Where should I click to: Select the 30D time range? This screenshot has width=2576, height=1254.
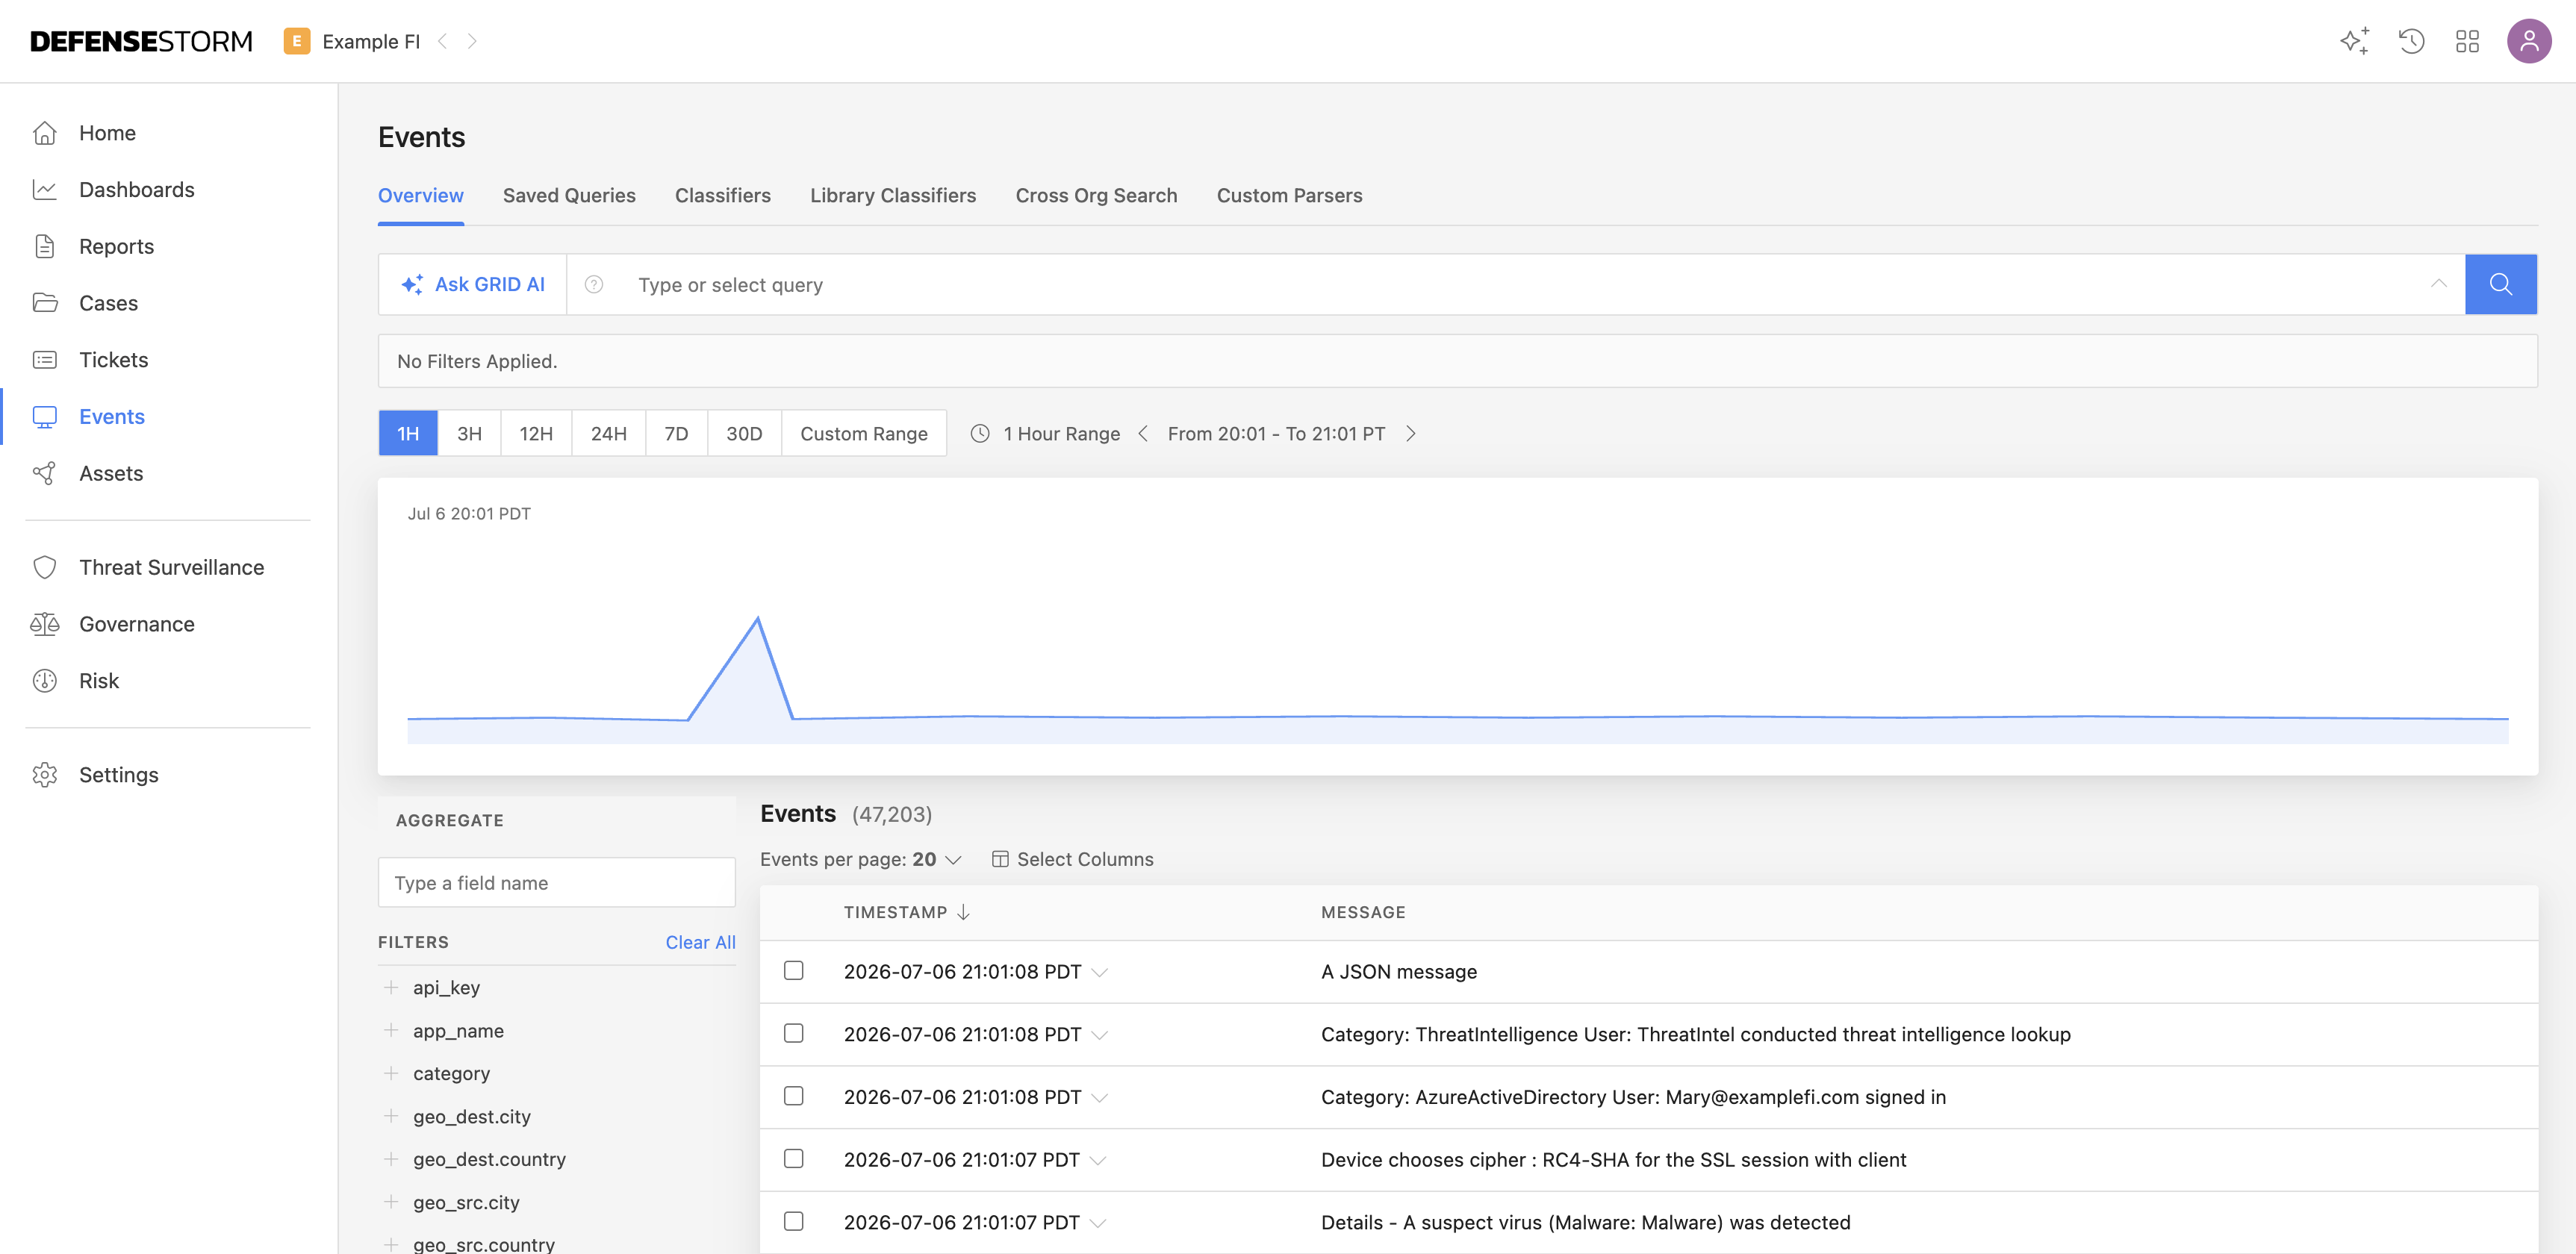point(744,433)
